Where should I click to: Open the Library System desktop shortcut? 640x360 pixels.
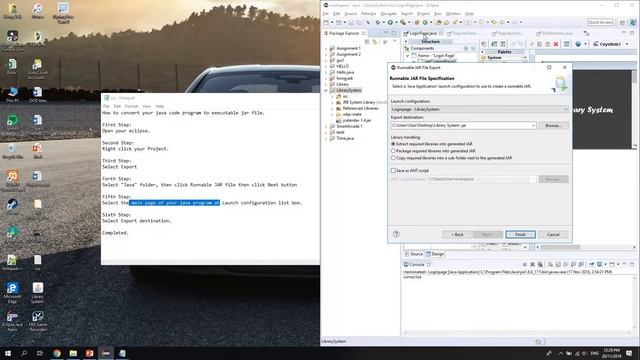pos(38,293)
